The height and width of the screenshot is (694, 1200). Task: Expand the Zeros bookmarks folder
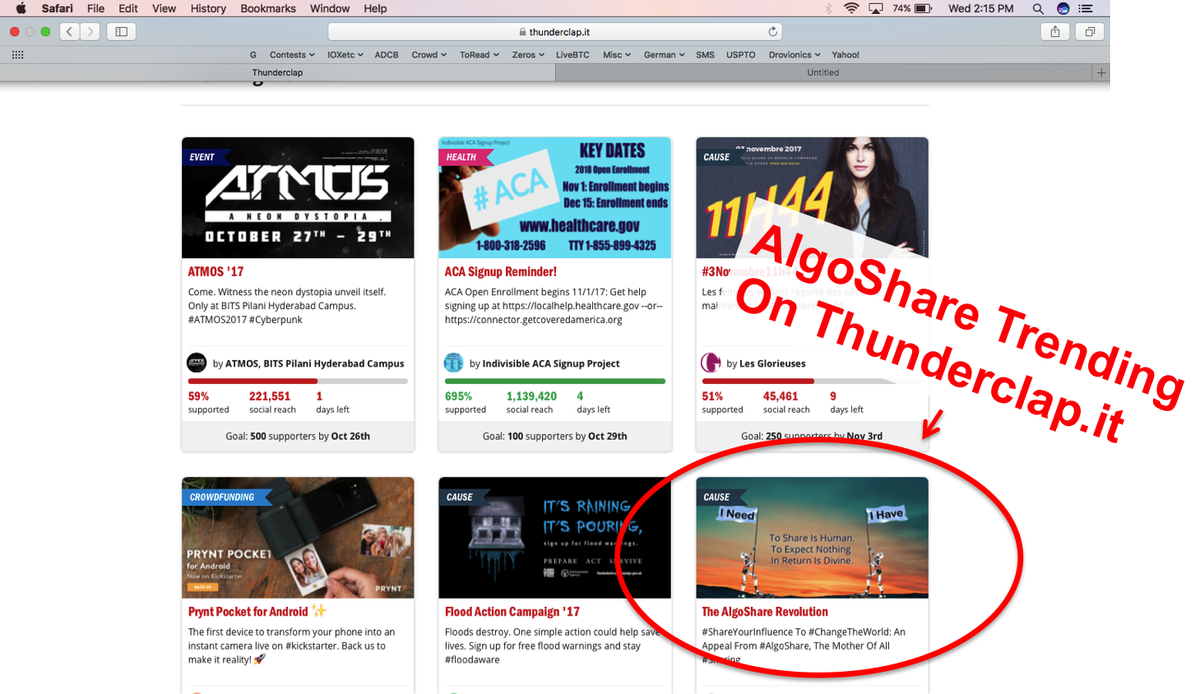click(x=528, y=55)
